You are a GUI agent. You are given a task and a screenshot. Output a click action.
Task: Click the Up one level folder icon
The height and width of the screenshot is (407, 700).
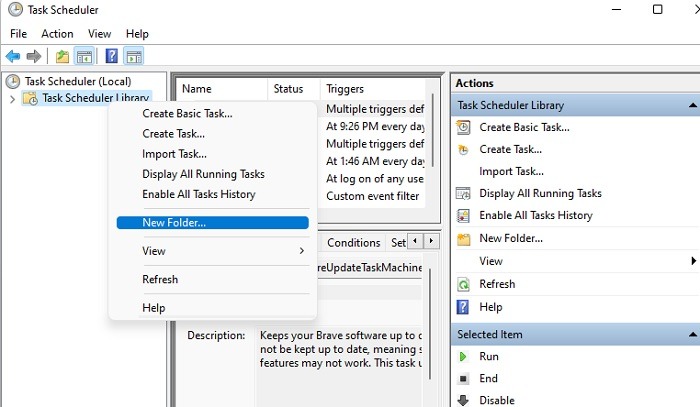click(x=62, y=56)
